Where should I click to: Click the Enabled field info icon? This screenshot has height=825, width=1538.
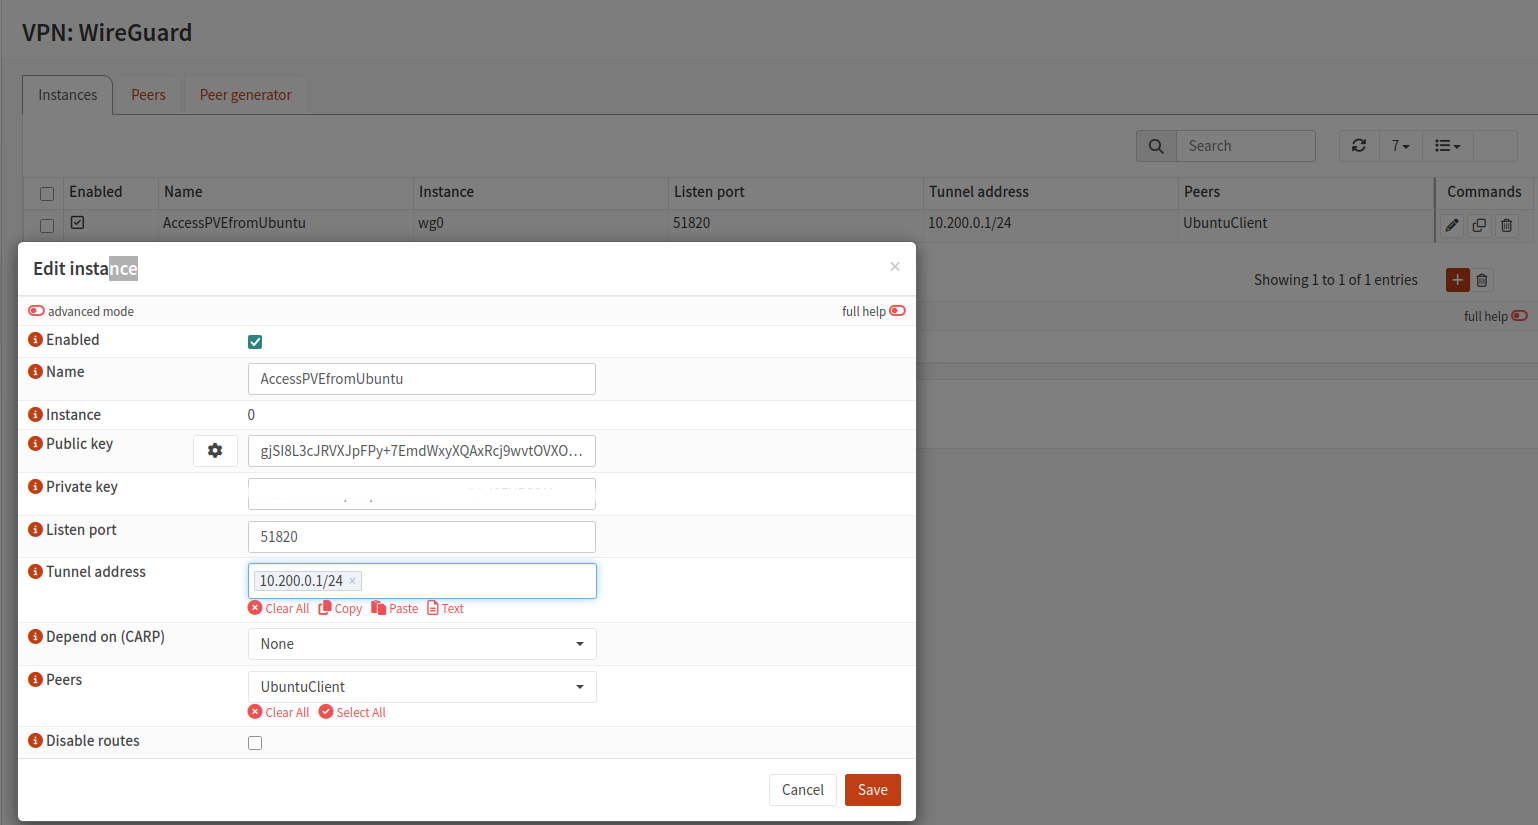pyautogui.click(x=35, y=340)
